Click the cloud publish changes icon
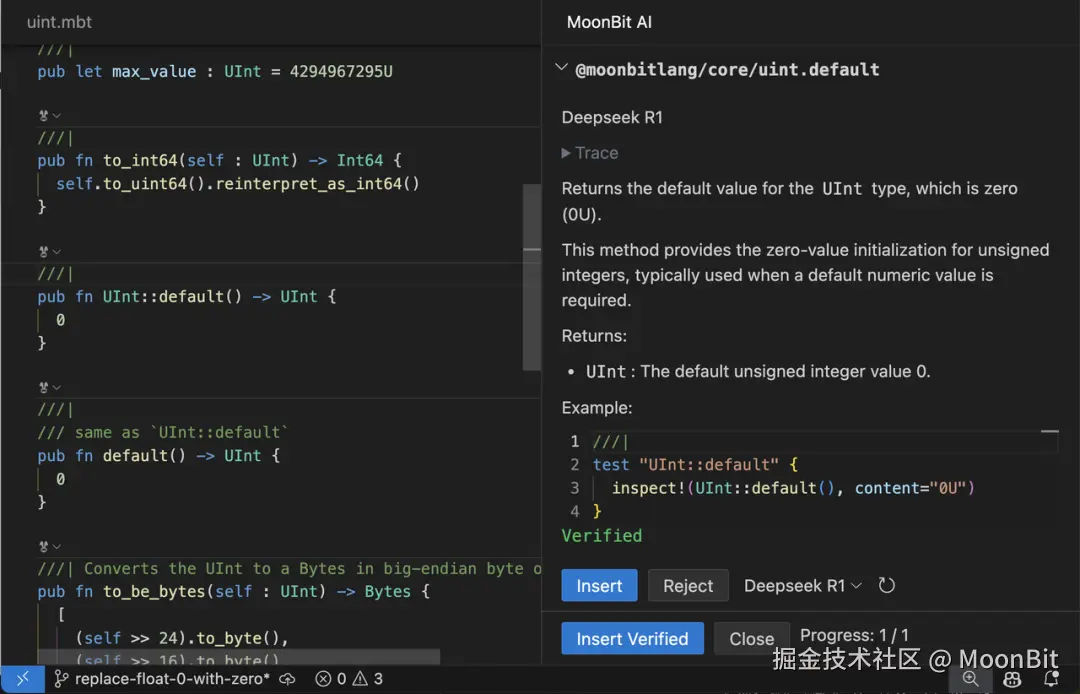Viewport: 1080px width, 694px height. pyautogui.click(x=288, y=680)
